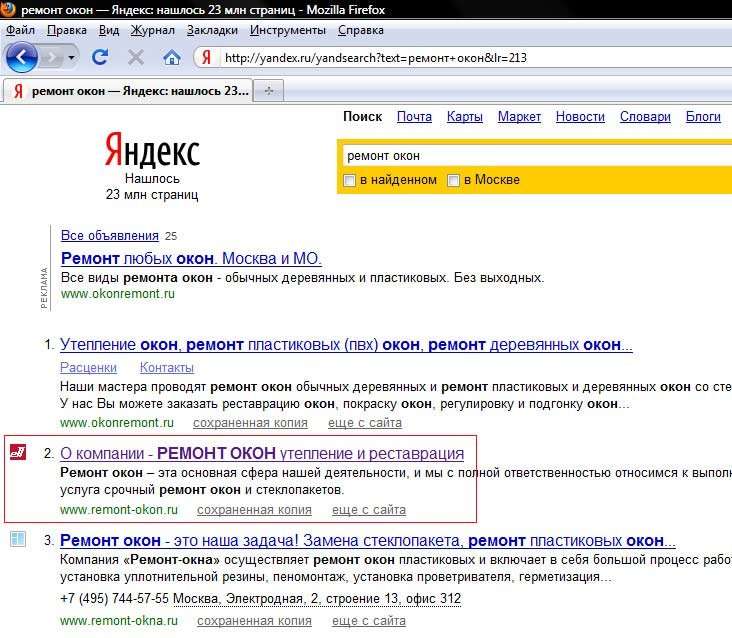Screen dimensions: 732x638
Task: Check the 'в Москве' checkbox
Action: [x=453, y=180]
